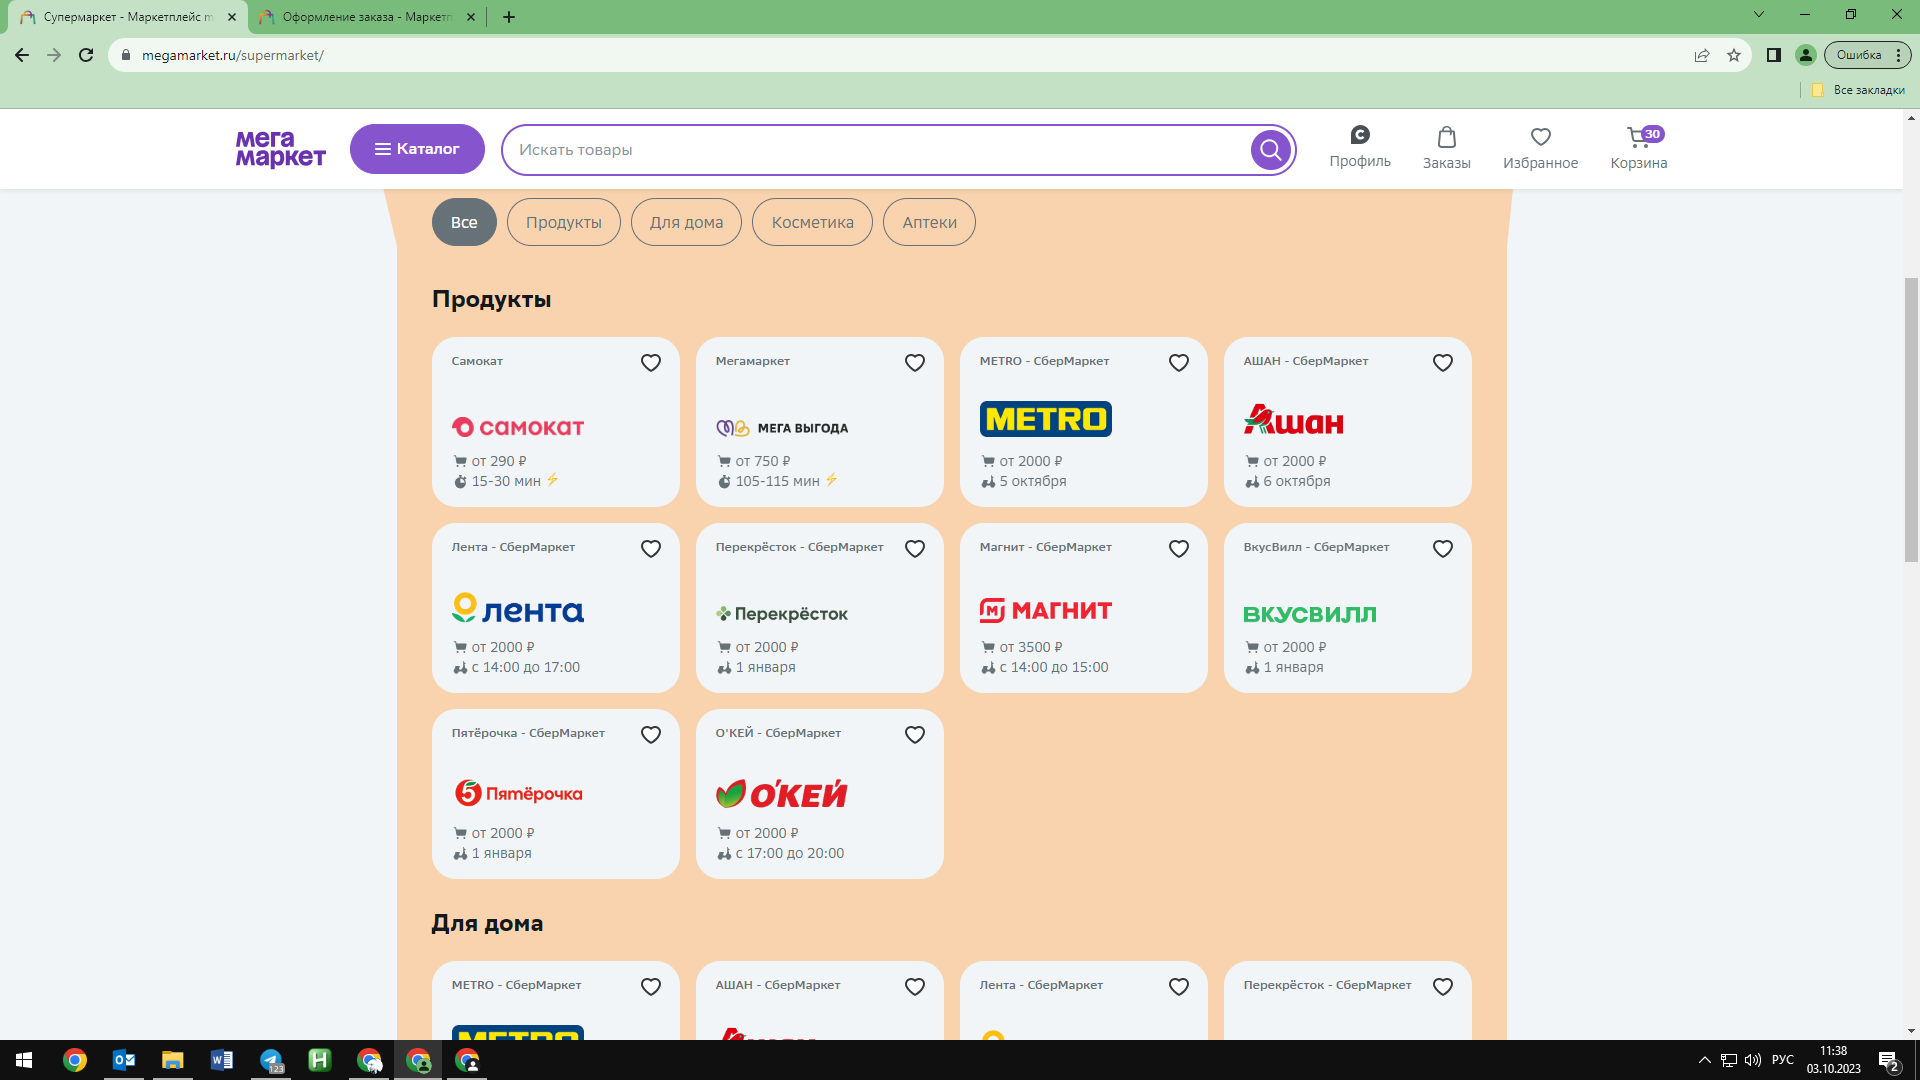Select the Аптеки filter chip
1920x1080 pixels.
(x=930, y=222)
